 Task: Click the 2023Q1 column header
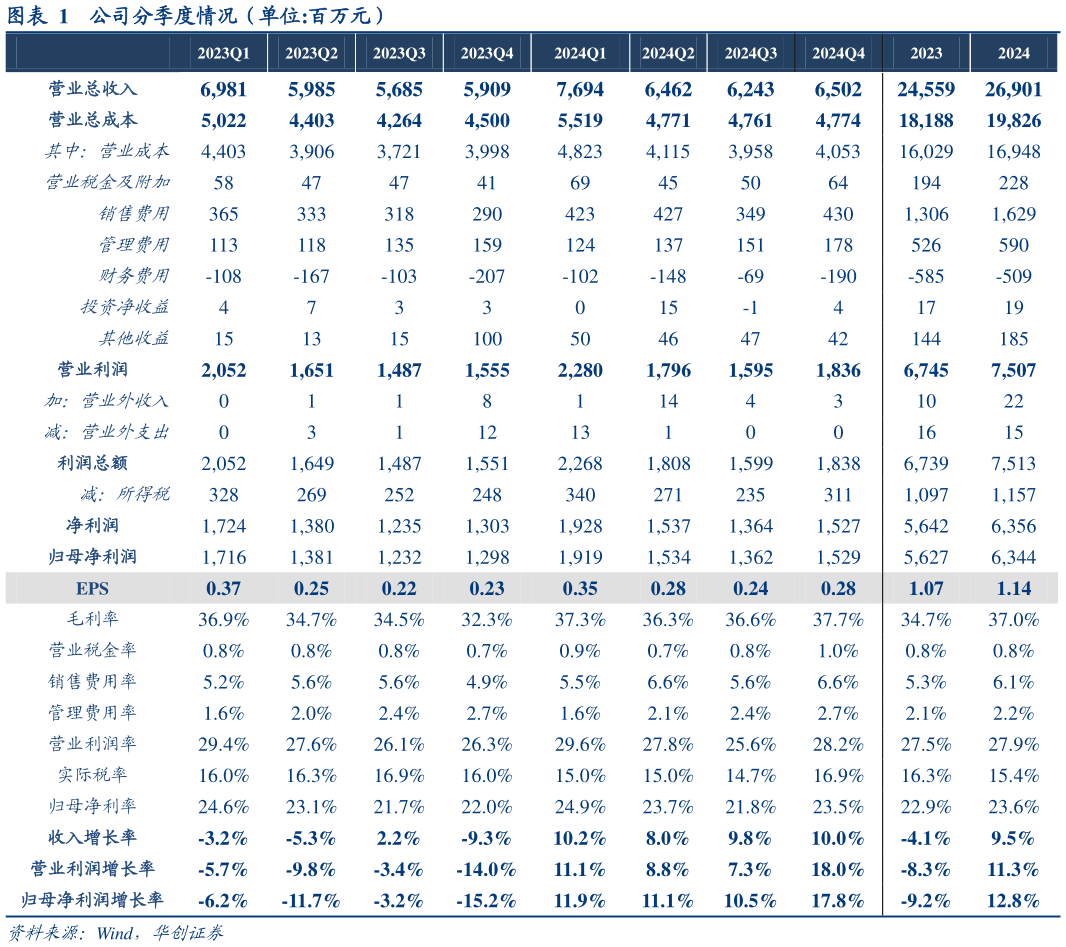[x=223, y=53]
